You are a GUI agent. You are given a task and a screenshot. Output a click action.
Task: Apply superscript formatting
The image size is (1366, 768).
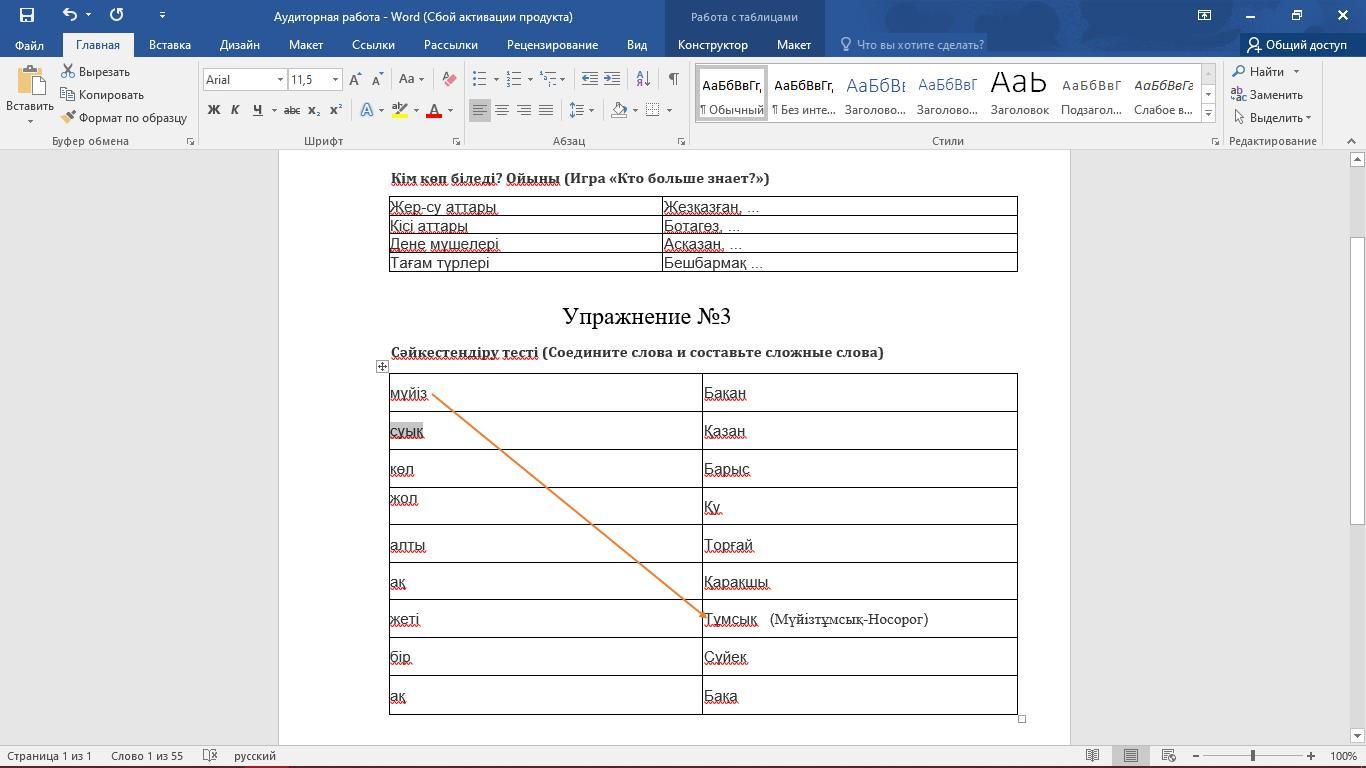click(336, 110)
